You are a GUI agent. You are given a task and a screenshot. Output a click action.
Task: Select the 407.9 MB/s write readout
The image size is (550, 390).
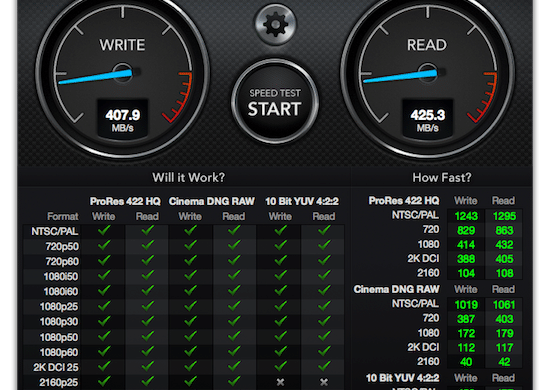point(122,120)
